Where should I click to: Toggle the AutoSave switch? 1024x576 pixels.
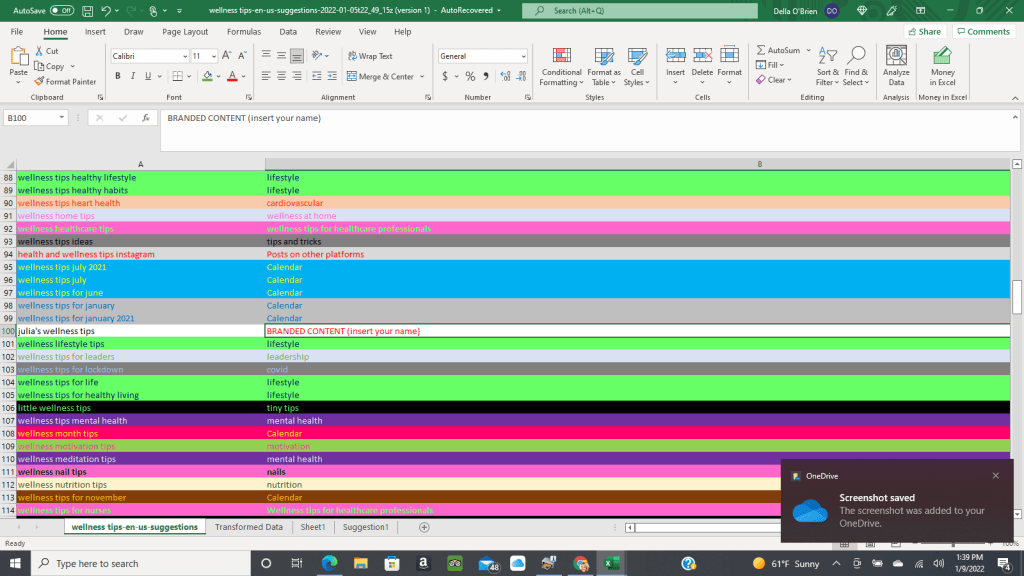point(61,10)
